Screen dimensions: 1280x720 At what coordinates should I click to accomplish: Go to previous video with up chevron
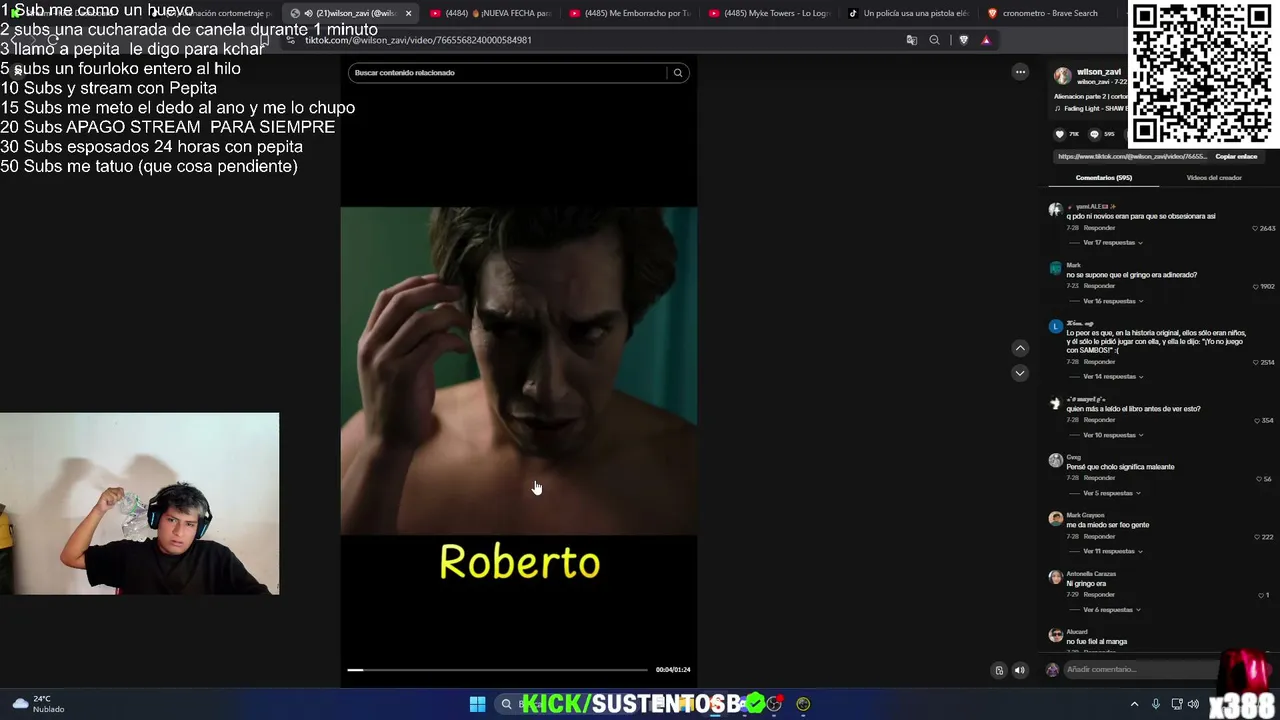[1020, 348]
